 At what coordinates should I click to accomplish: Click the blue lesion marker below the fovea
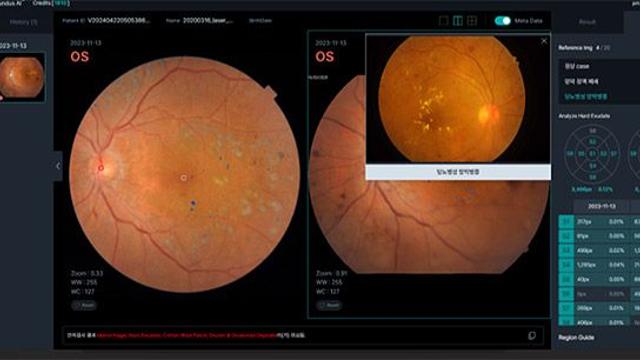pos(193,203)
